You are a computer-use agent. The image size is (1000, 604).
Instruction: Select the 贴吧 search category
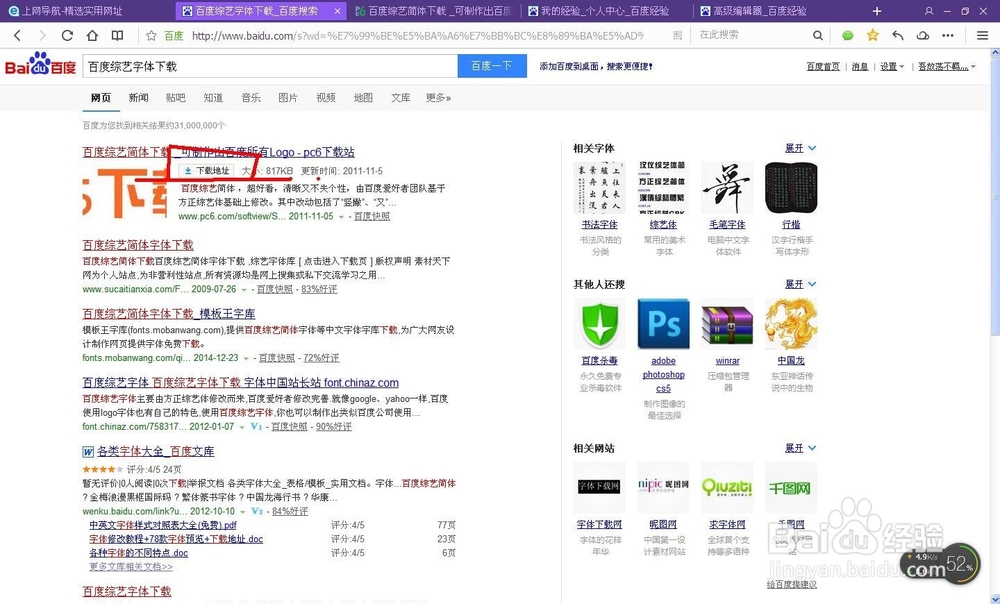tap(175, 98)
